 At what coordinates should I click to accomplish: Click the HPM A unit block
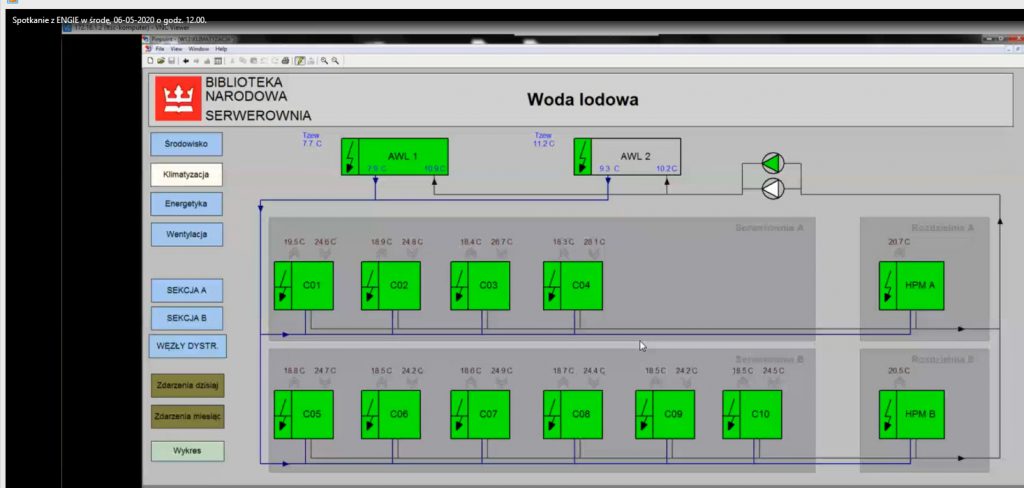point(910,286)
